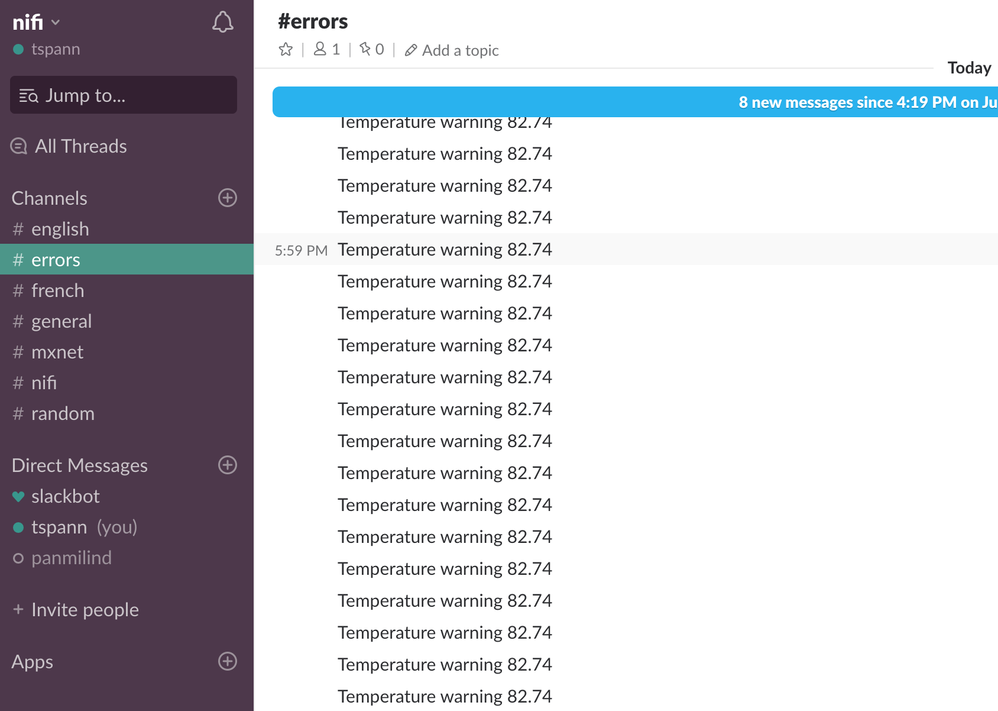Screen dimensions: 998x711
Task: Open All Threads view
Action: [x=80, y=146]
